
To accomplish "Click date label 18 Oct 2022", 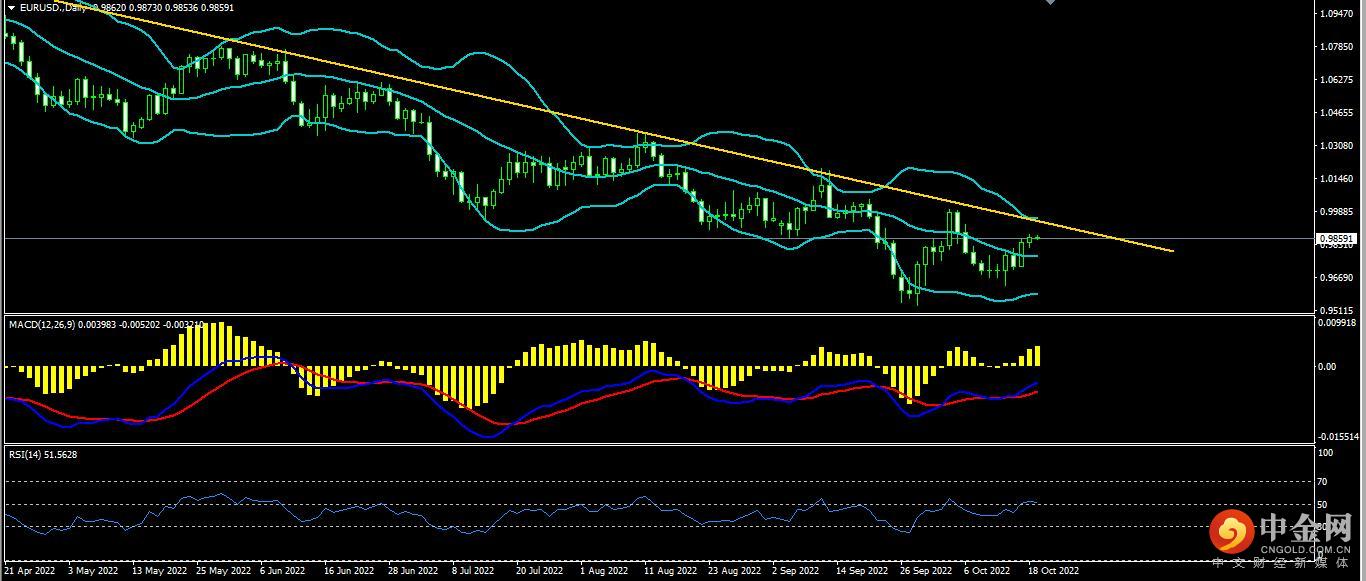I will click(1053, 572).
